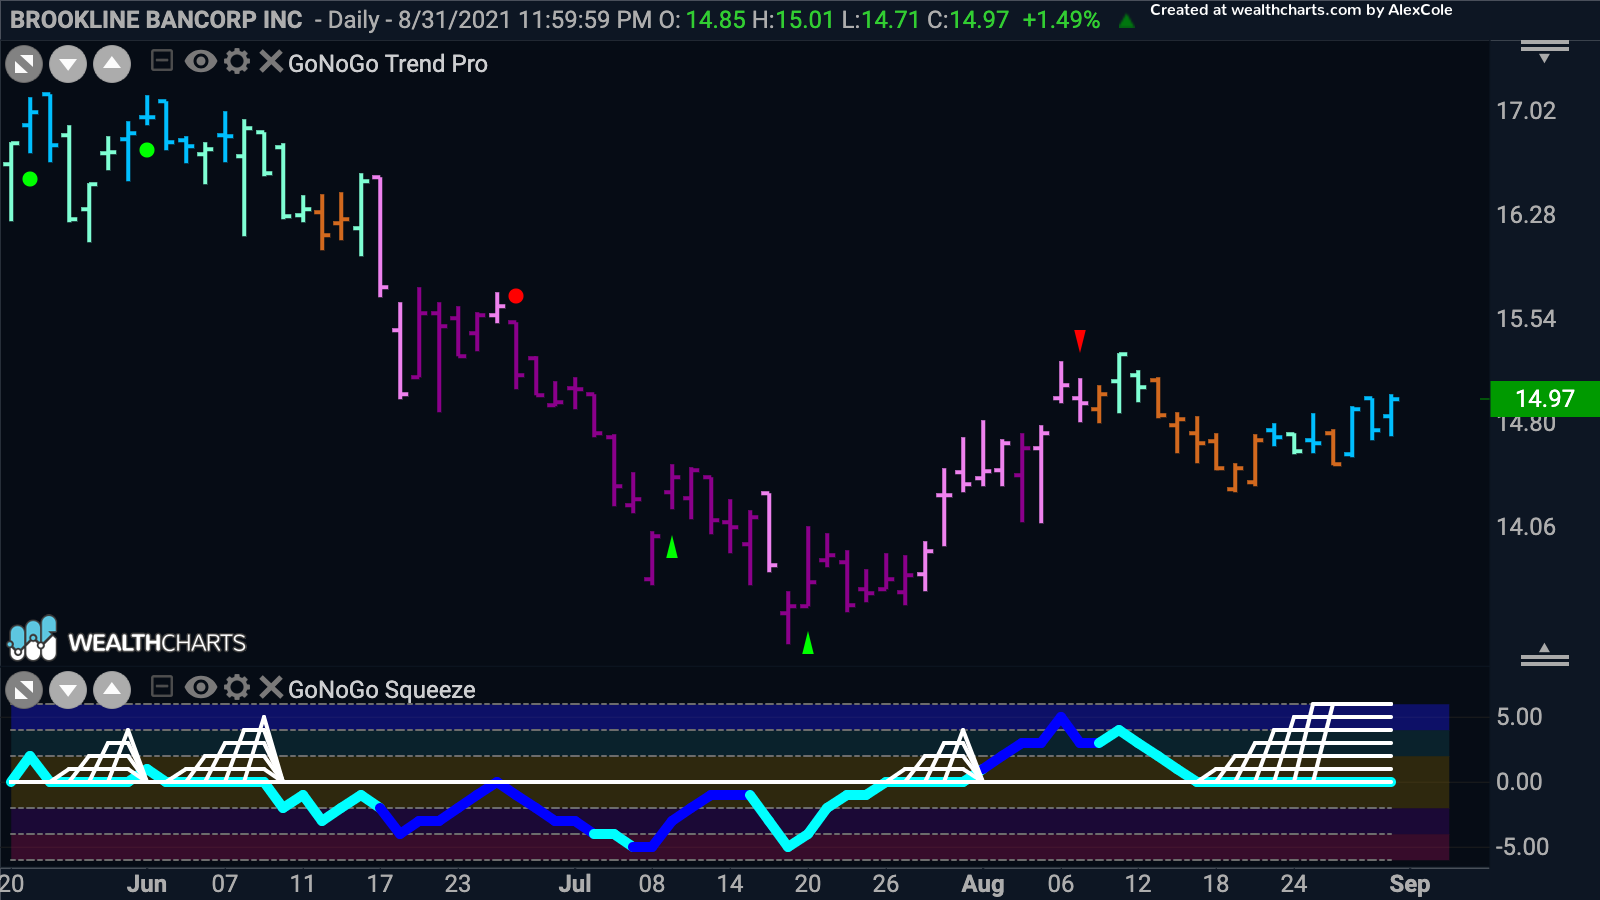Image resolution: width=1600 pixels, height=900 pixels.
Task: Collapse the GoNoGo Trend Pro indicator legend
Action: [162, 62]
